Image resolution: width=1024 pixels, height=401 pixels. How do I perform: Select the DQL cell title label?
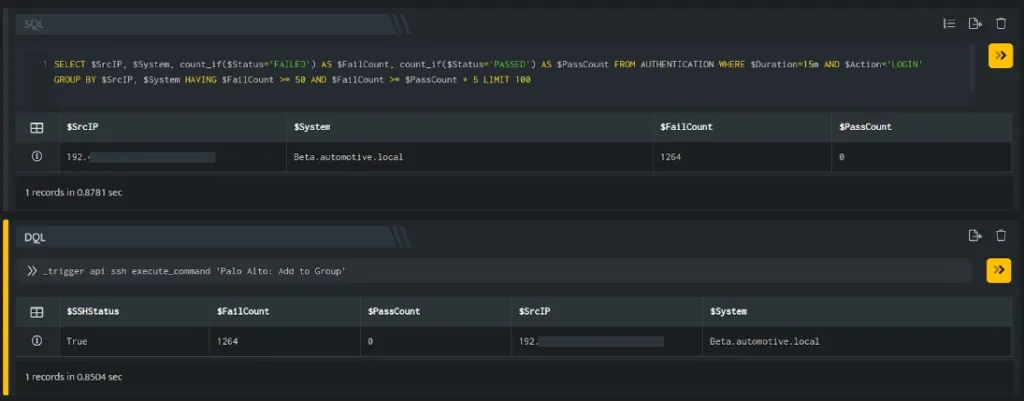click(35, 238)
